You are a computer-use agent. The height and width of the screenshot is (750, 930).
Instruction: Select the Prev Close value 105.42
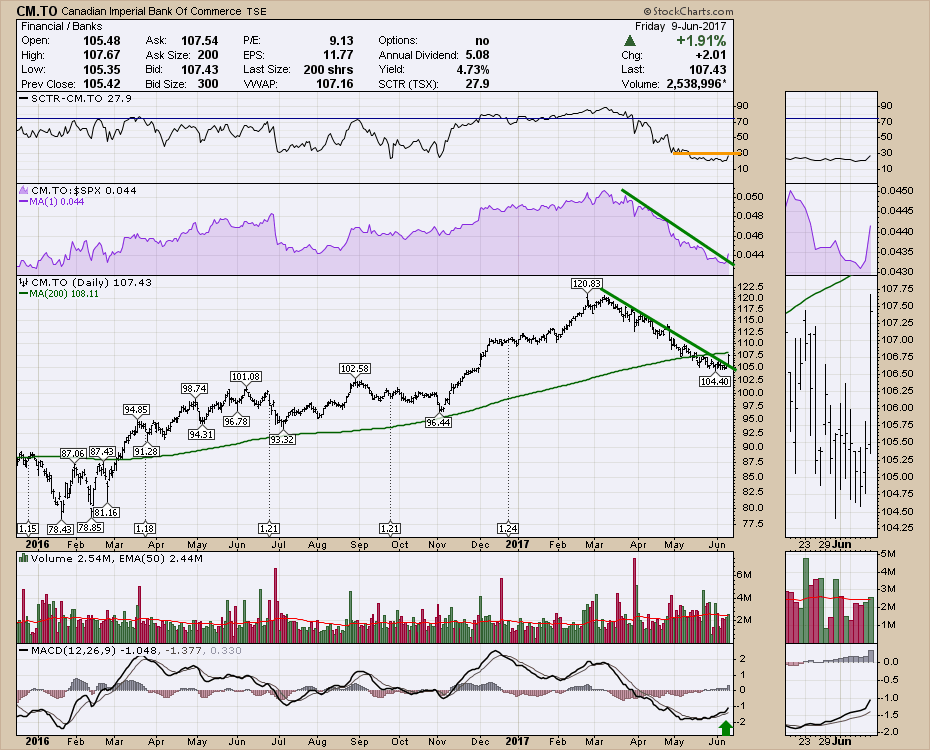(101, 84)
